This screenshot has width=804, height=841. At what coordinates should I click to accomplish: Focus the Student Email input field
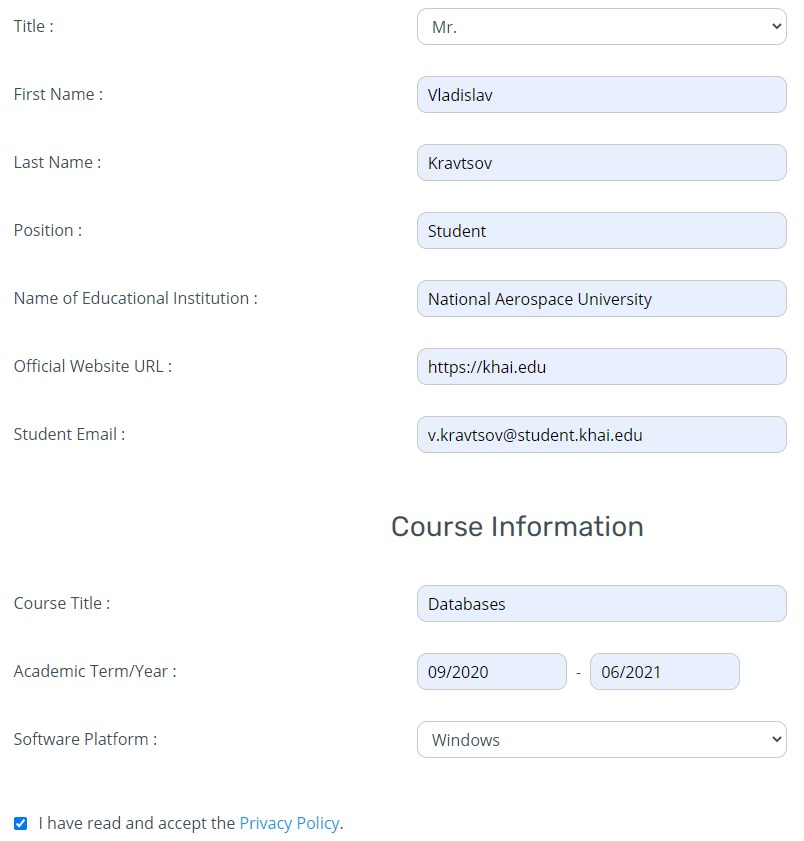tap(601, 434)
